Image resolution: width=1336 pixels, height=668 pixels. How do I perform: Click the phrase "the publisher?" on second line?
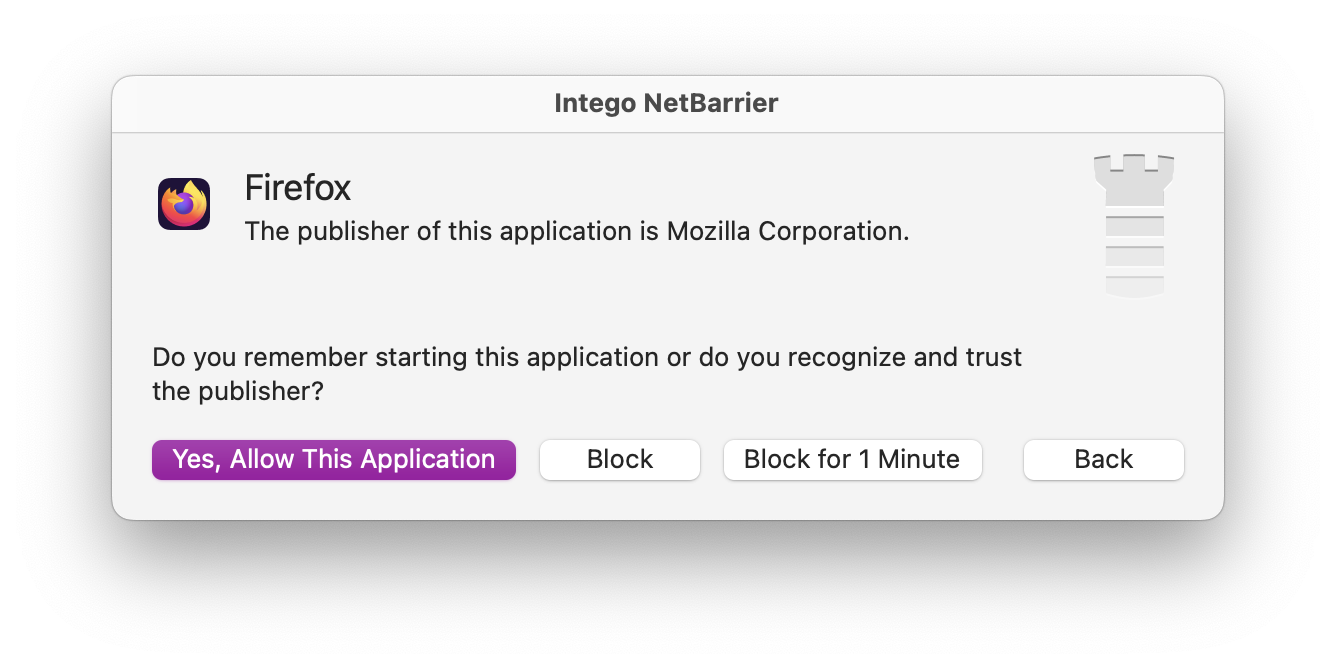point(238,391)
